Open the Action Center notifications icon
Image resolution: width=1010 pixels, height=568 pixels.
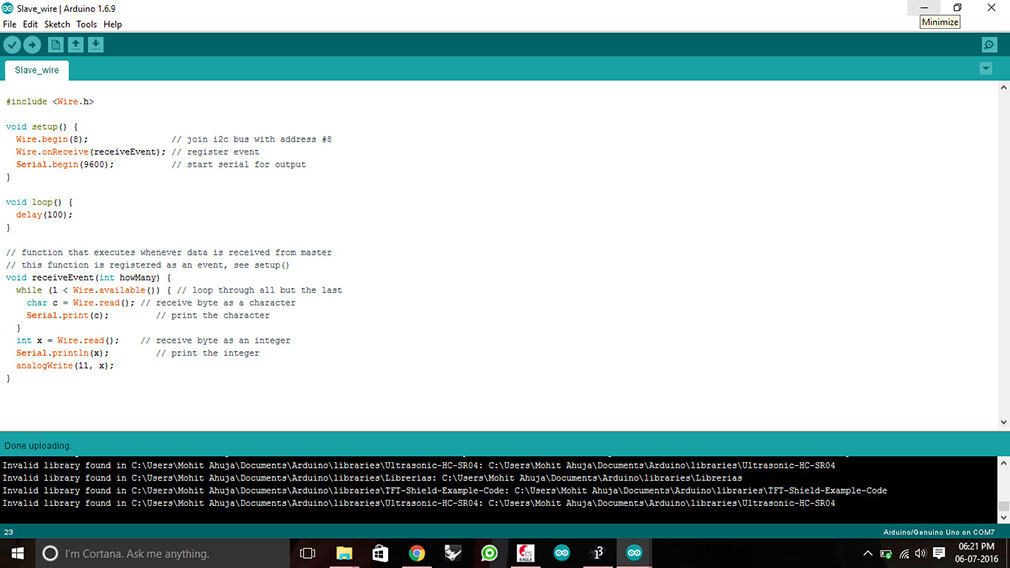click(x=939, y=553)
